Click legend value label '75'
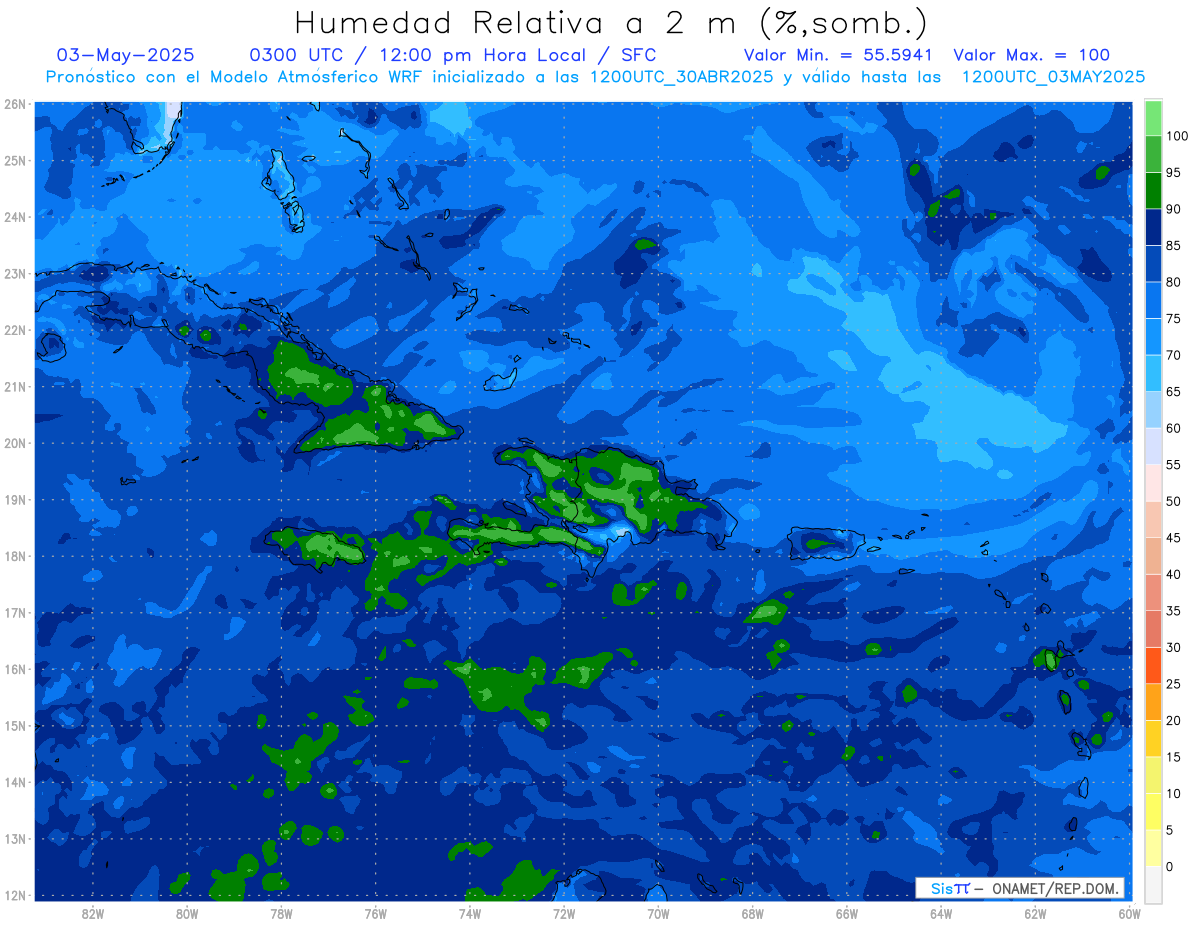This screenshot has height=927, width=1200. click(x=1173, y=319)
